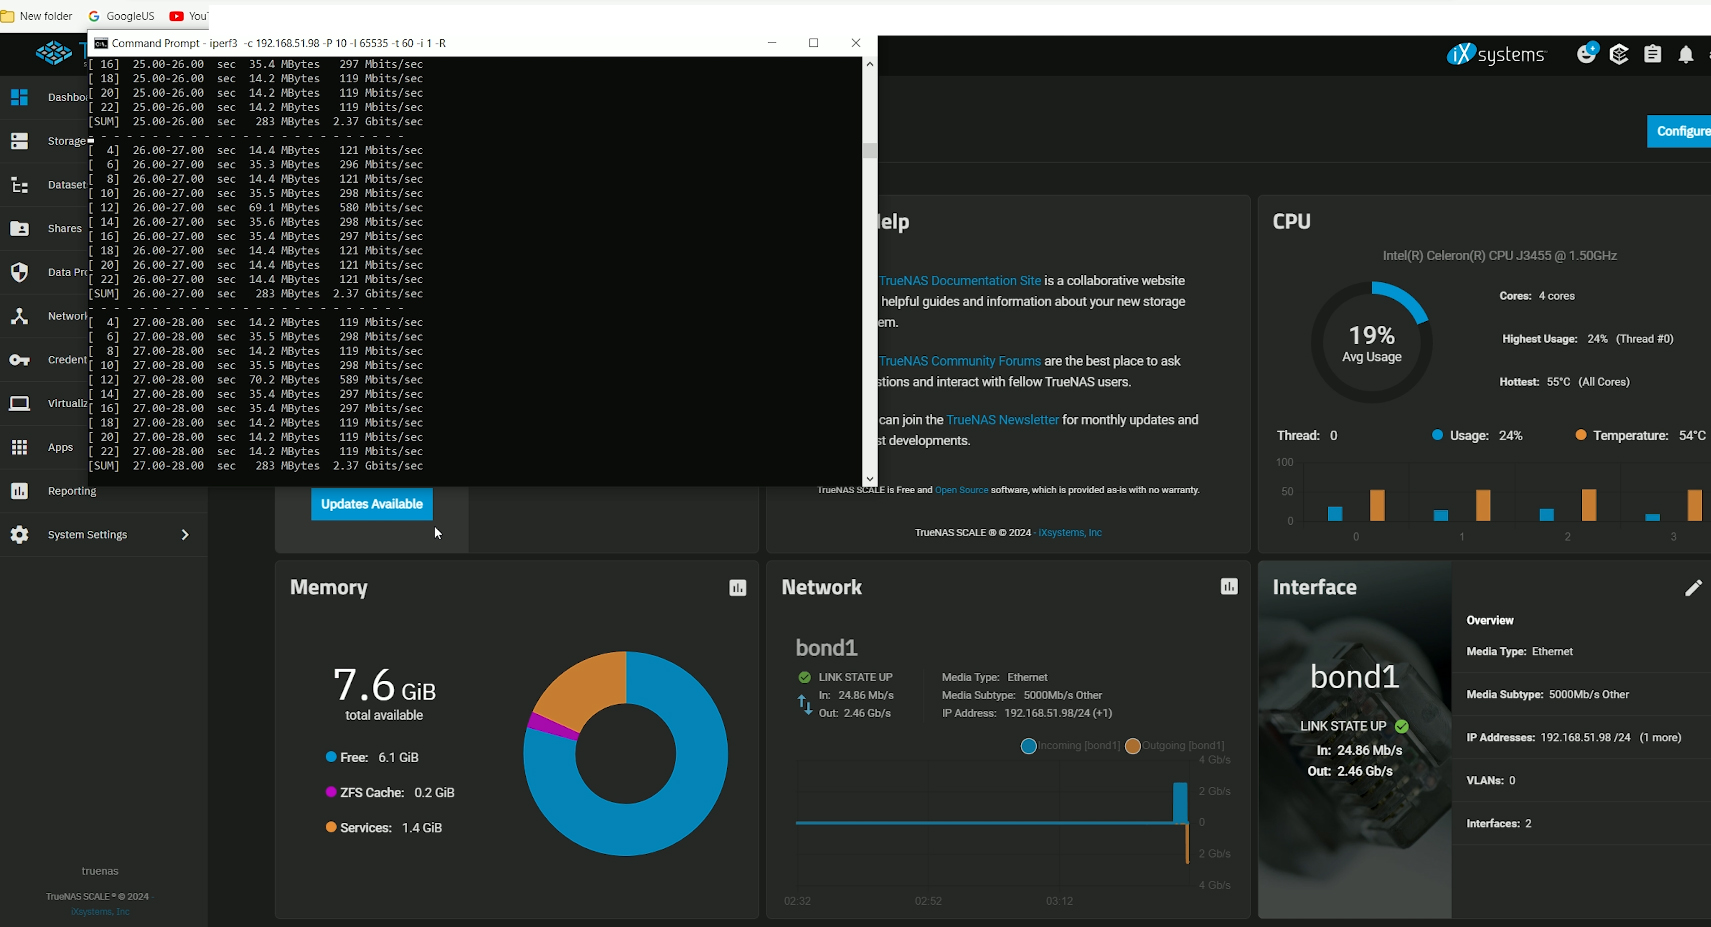Image resolution: width=1711 pixels, height=927 pixels.
Task: Click the blue Usage legend dot in CPU card
Action: coord(1437,435)
